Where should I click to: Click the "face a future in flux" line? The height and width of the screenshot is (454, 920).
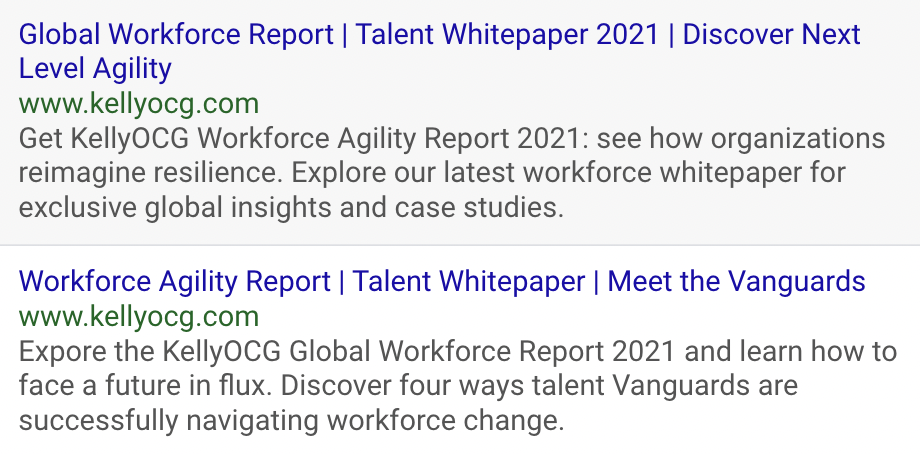click(147, 385)
